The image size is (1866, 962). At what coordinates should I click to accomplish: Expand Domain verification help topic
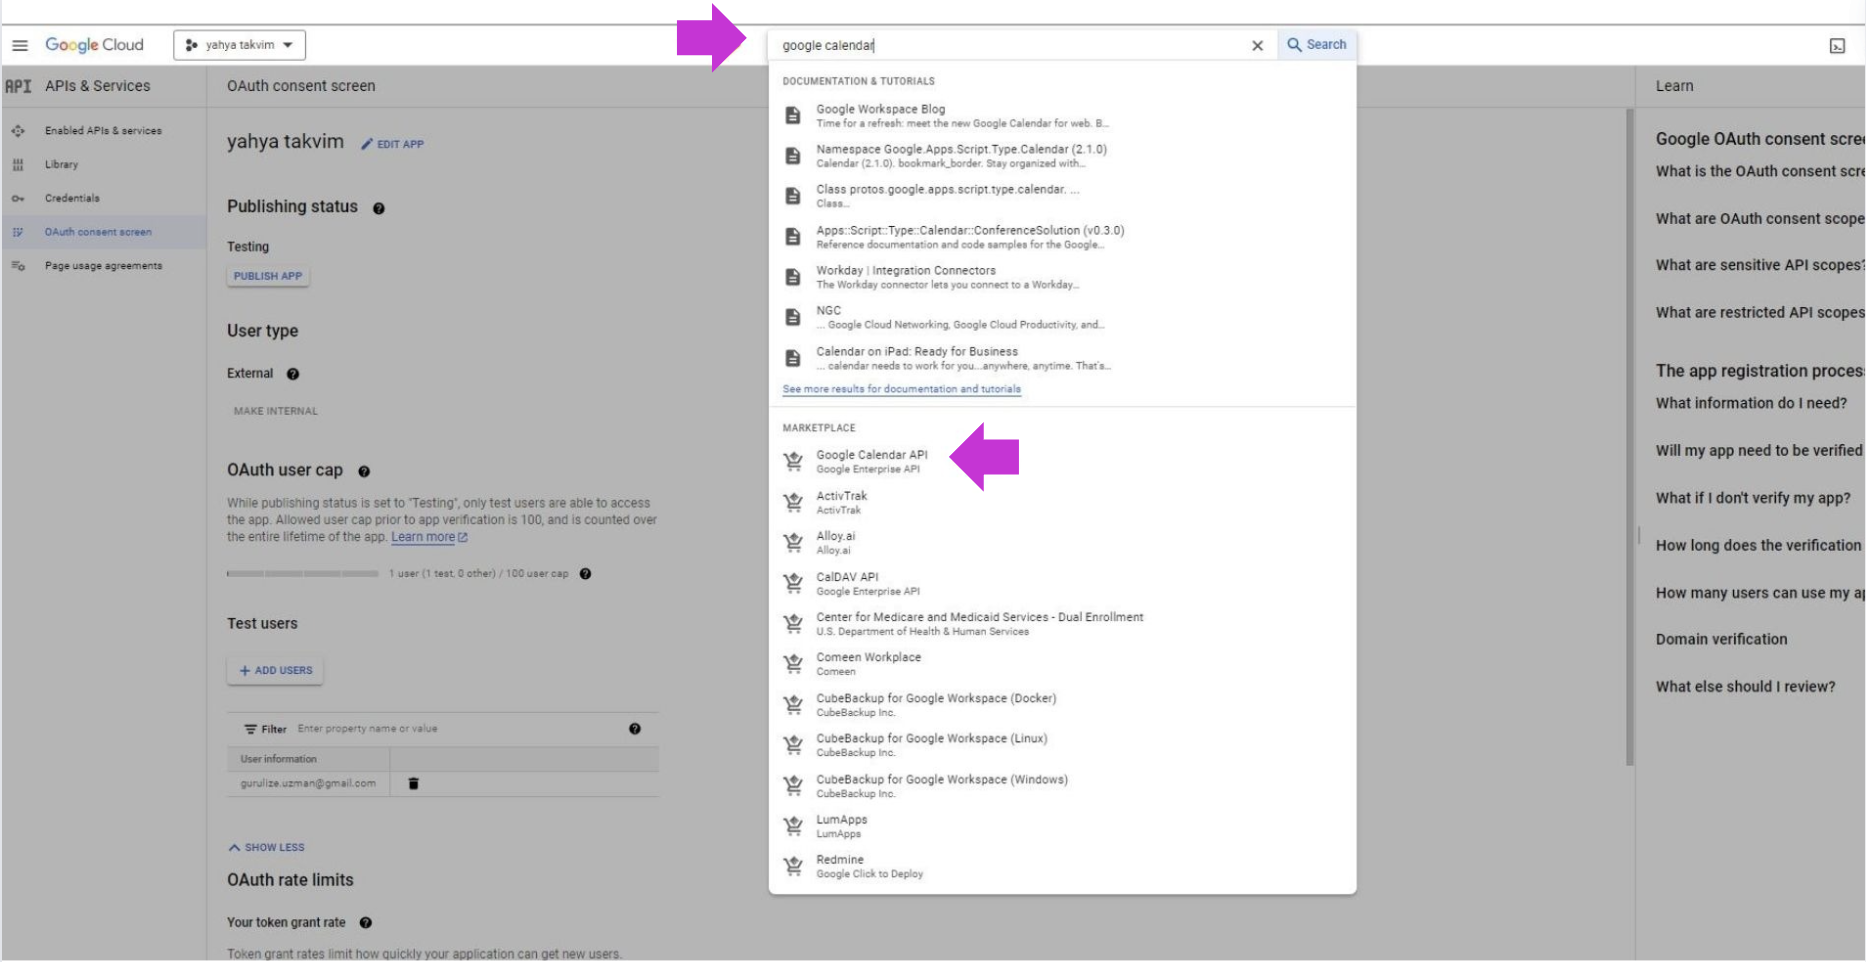pyautogui.click(x=1721, y=640)
